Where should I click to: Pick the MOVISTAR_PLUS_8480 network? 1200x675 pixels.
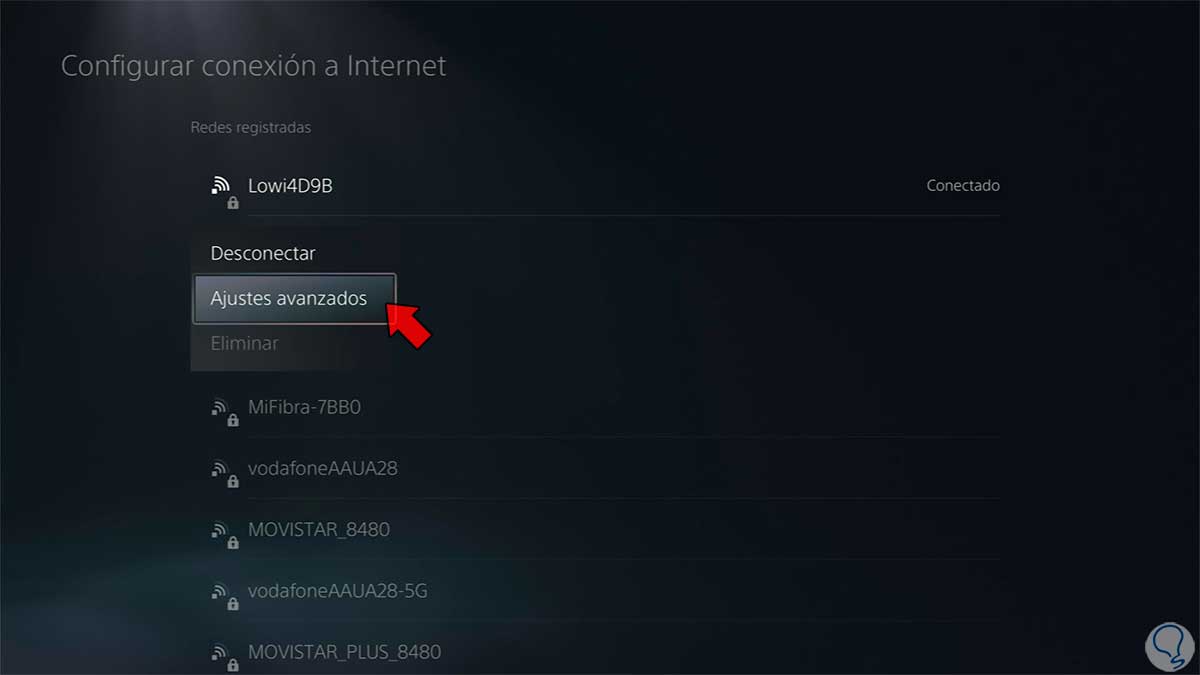click(x=344, y=652)
